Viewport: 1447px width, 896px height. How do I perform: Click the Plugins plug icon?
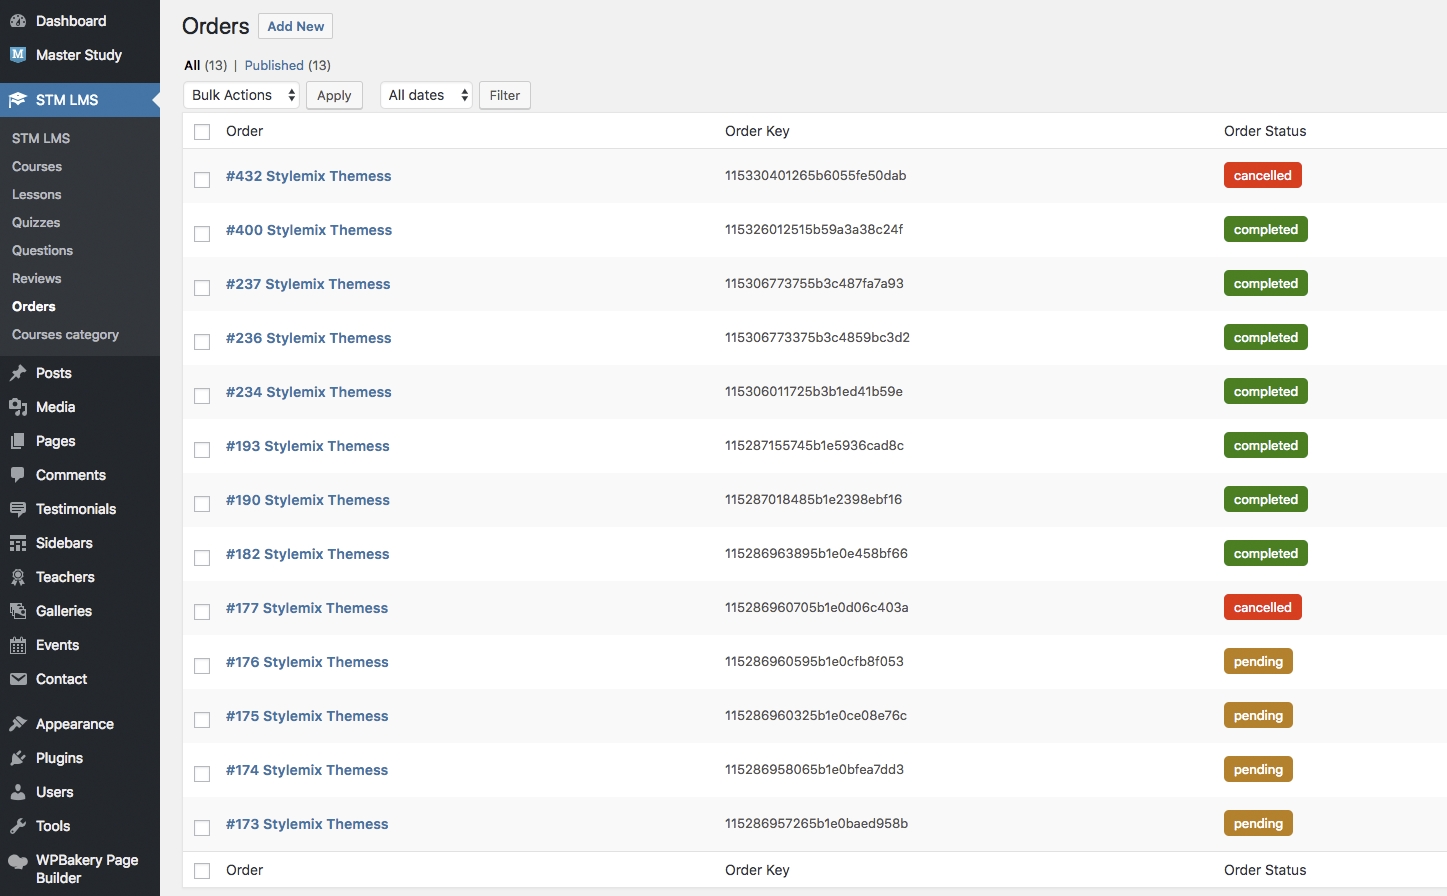coord(18,758)
